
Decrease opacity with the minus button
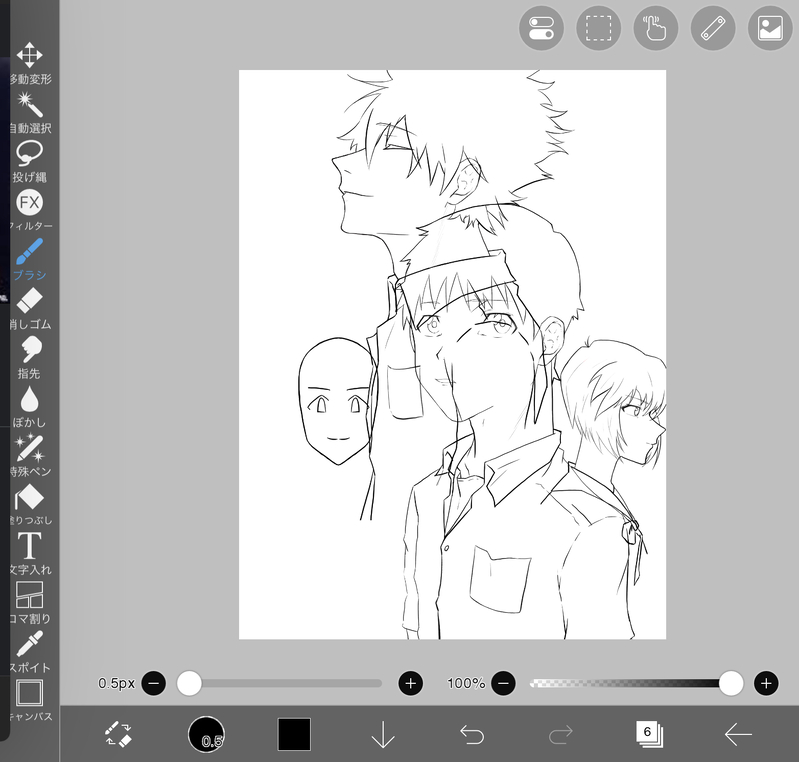503,683
